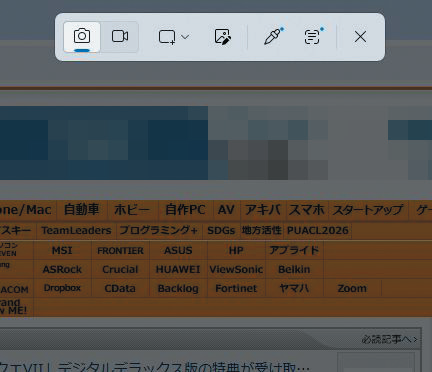
Task: Open the スタートアップ category tab
Action: point(368,210)
